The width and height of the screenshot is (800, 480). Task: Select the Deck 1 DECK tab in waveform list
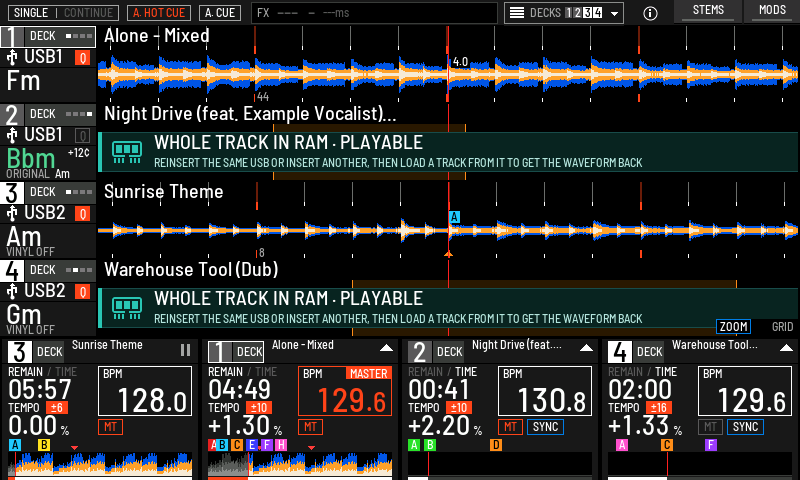(x=60, y=36)
